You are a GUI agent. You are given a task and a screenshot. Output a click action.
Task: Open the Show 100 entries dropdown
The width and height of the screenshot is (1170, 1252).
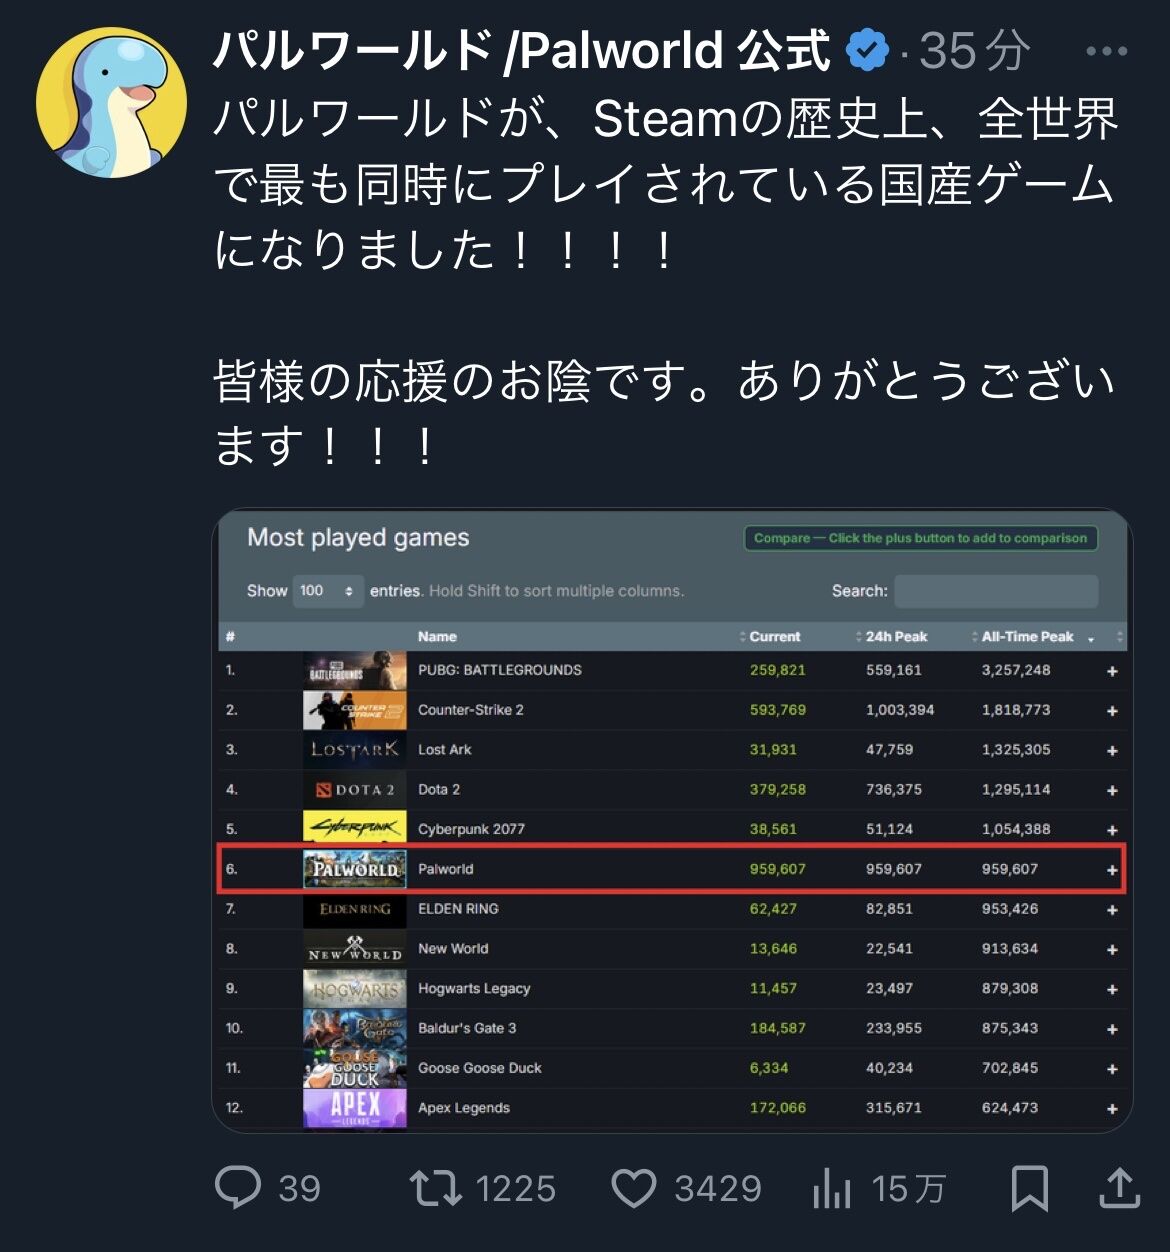[x=327, y=591]
